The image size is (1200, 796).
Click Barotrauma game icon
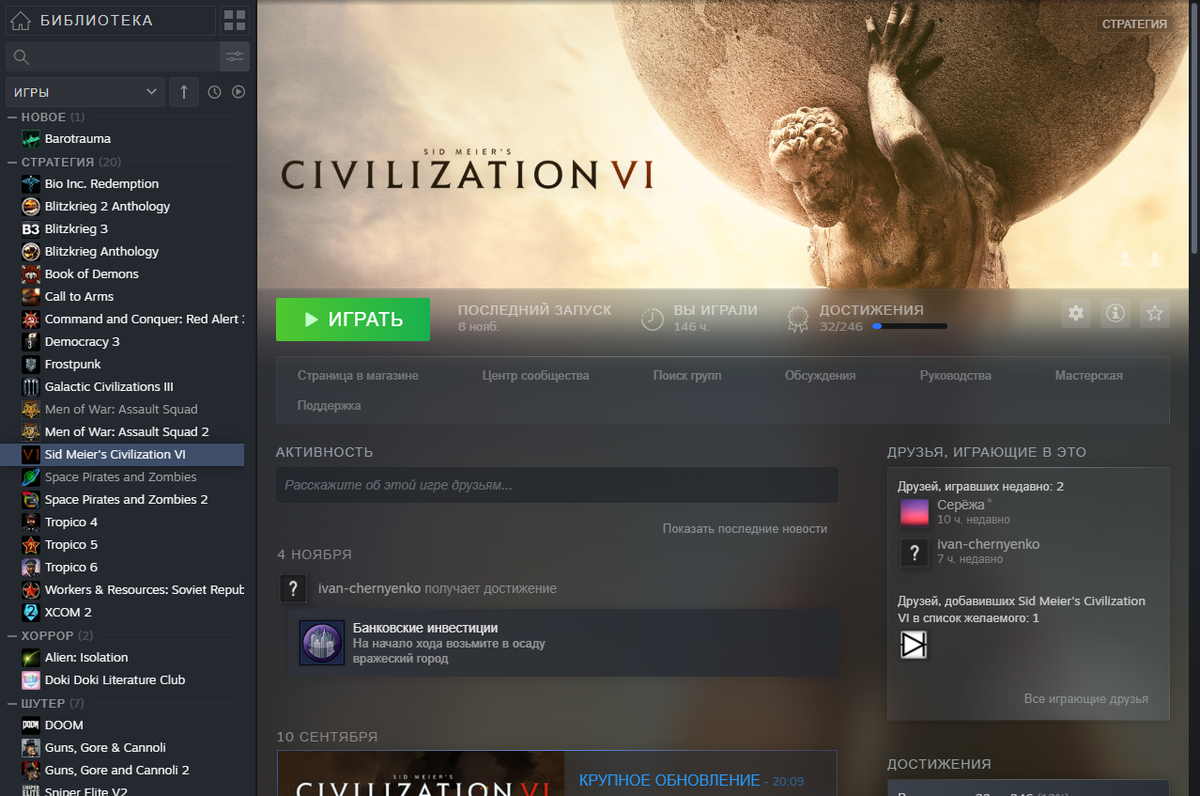click(x=31, y=139)
